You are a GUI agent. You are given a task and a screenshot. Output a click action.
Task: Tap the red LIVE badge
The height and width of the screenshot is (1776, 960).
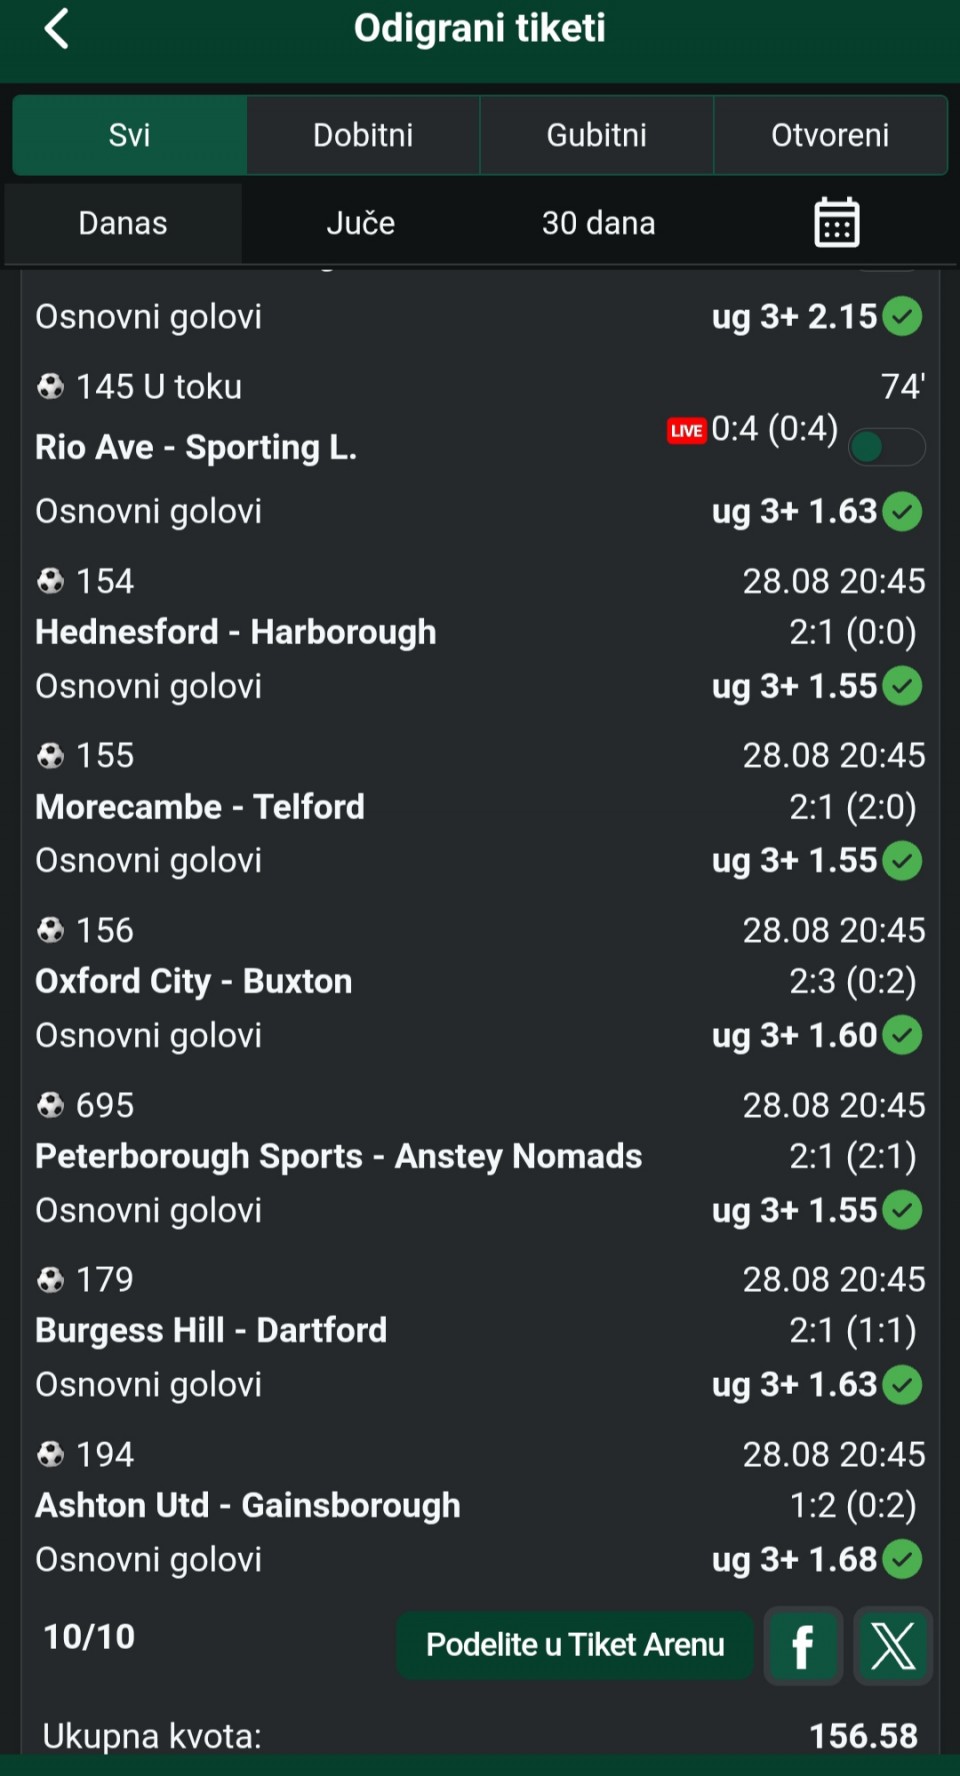coord(686,430)
